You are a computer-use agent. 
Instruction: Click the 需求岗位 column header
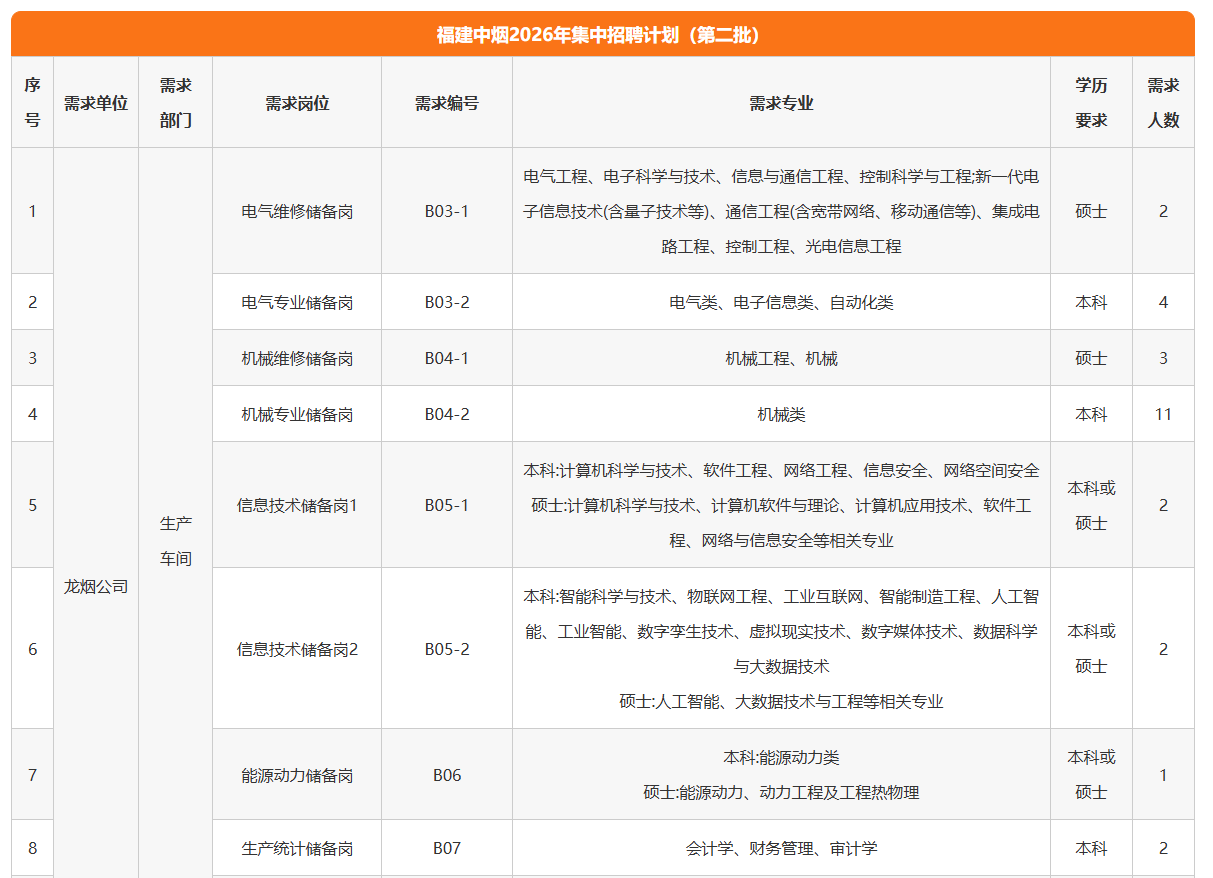297,103
